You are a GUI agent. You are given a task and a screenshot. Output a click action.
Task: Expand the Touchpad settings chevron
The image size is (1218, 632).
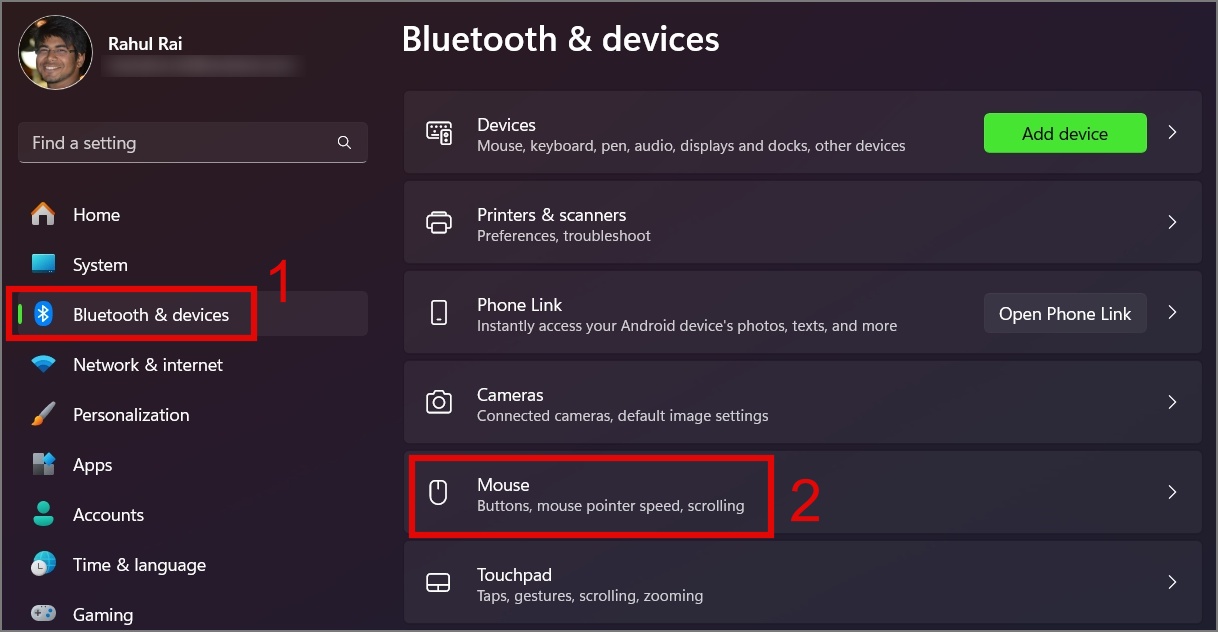point(1172,582)
